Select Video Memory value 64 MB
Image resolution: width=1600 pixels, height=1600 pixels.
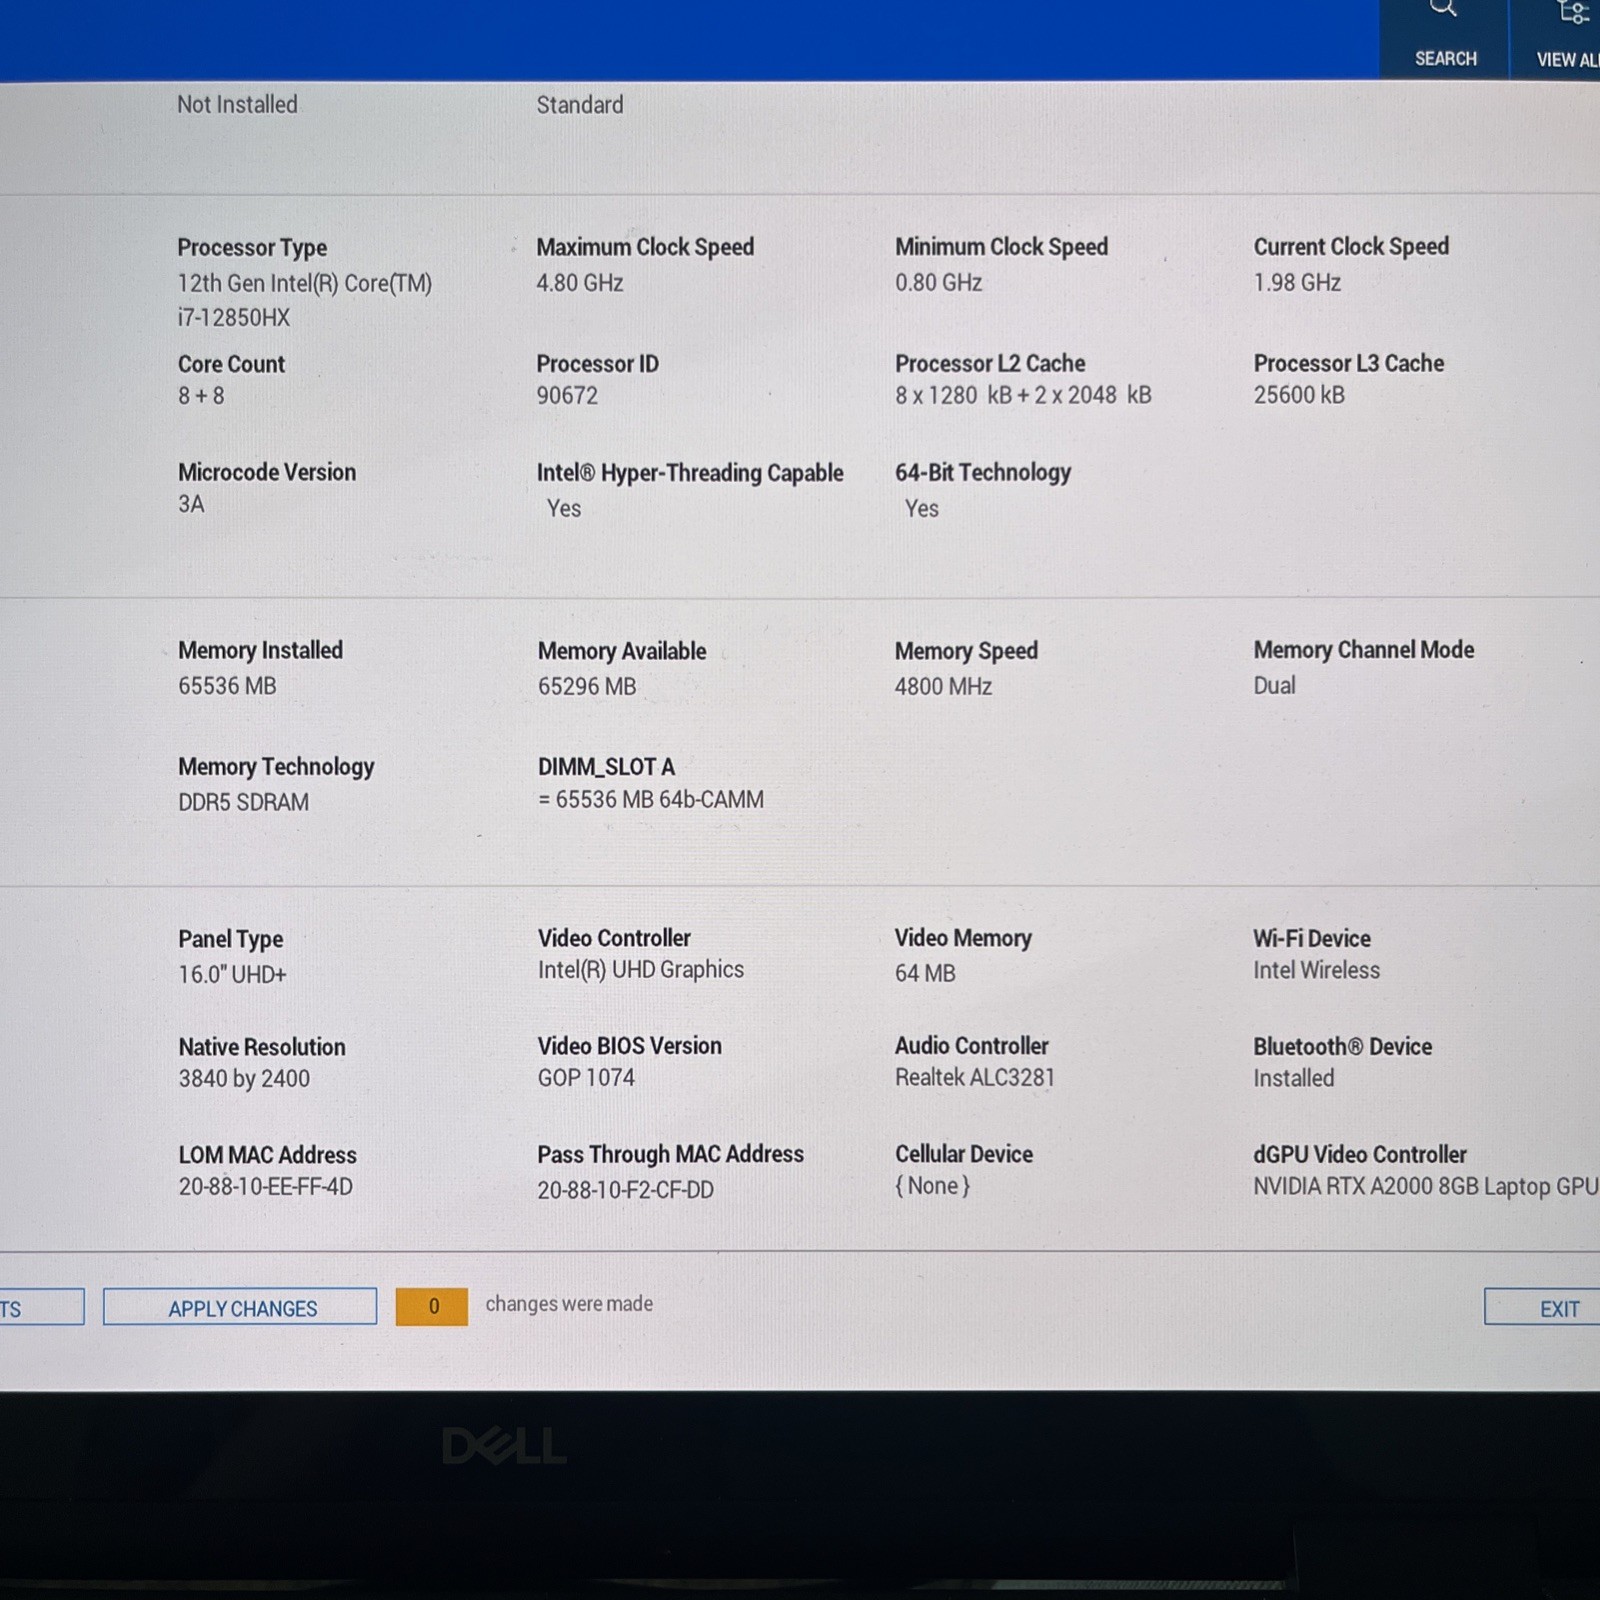(925, 973)
